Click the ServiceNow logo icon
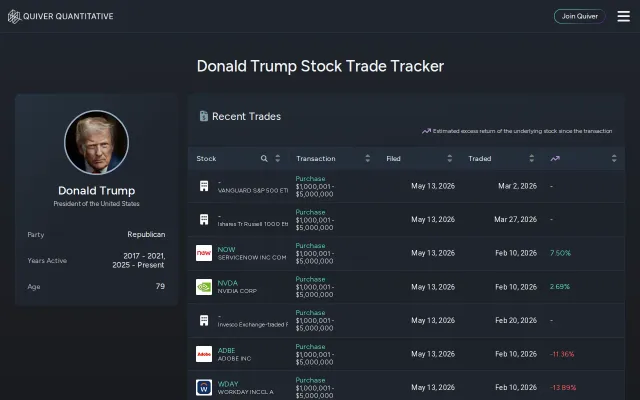640x400 pixels. pos(204,253)
